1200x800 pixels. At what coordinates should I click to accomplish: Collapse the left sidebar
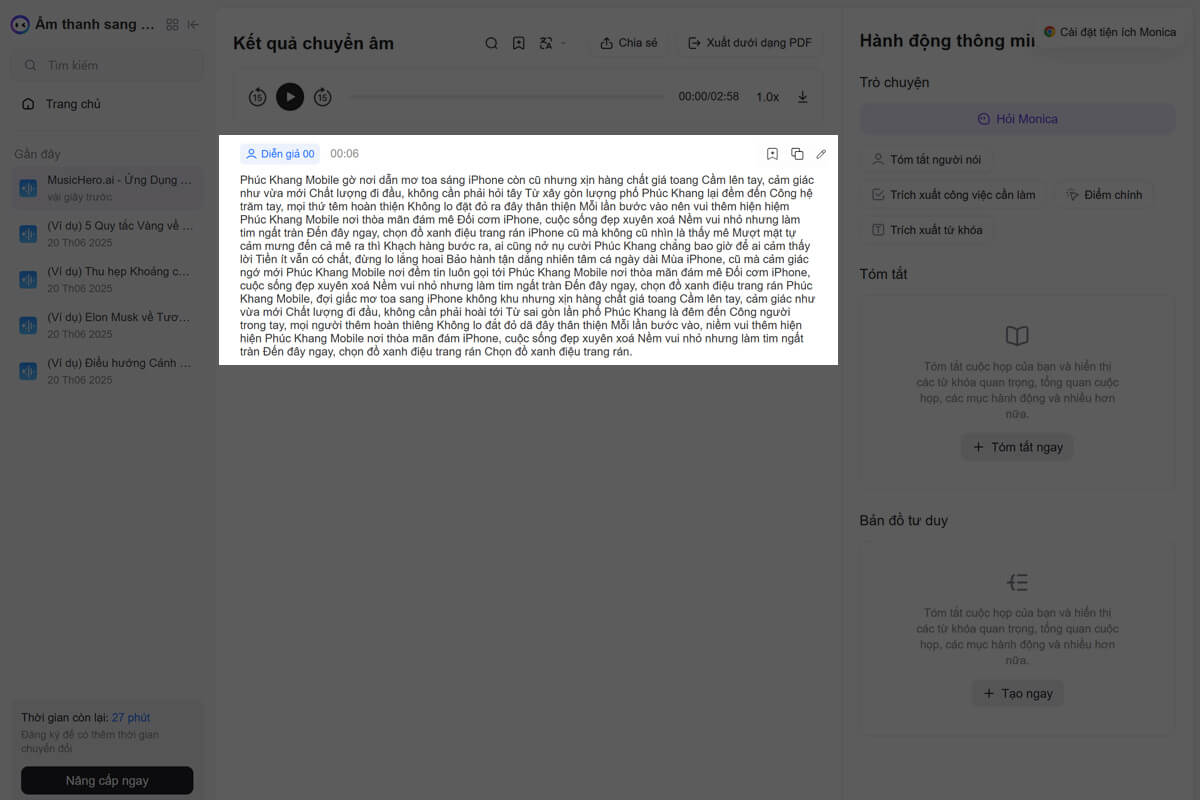tap(193, 25)
